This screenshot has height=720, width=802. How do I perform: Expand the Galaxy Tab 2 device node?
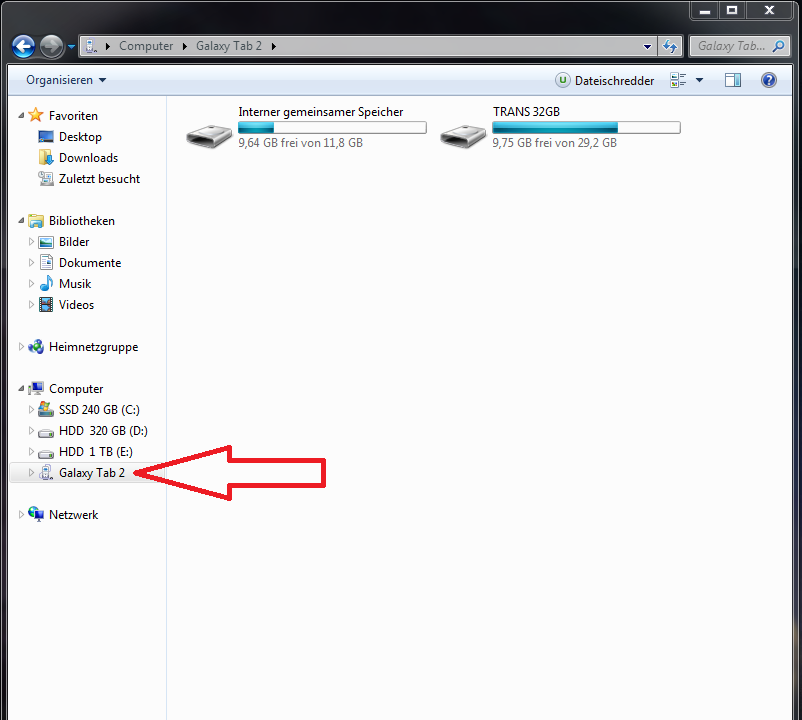(31, 472)
